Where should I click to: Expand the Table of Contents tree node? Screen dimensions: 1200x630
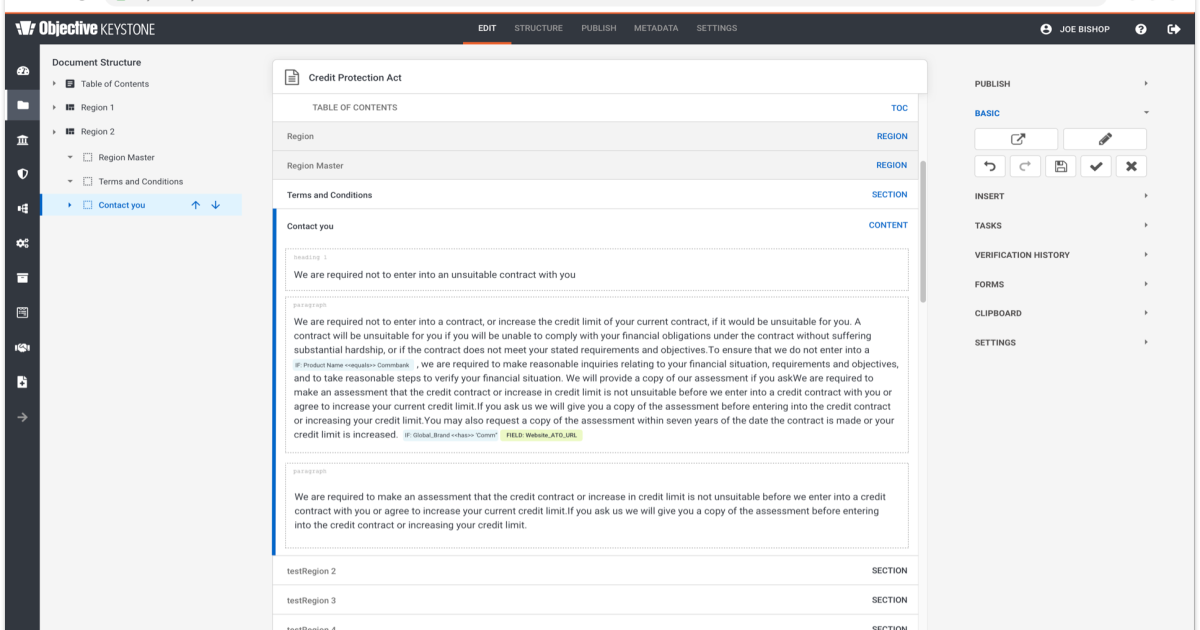tap(54, 83)
